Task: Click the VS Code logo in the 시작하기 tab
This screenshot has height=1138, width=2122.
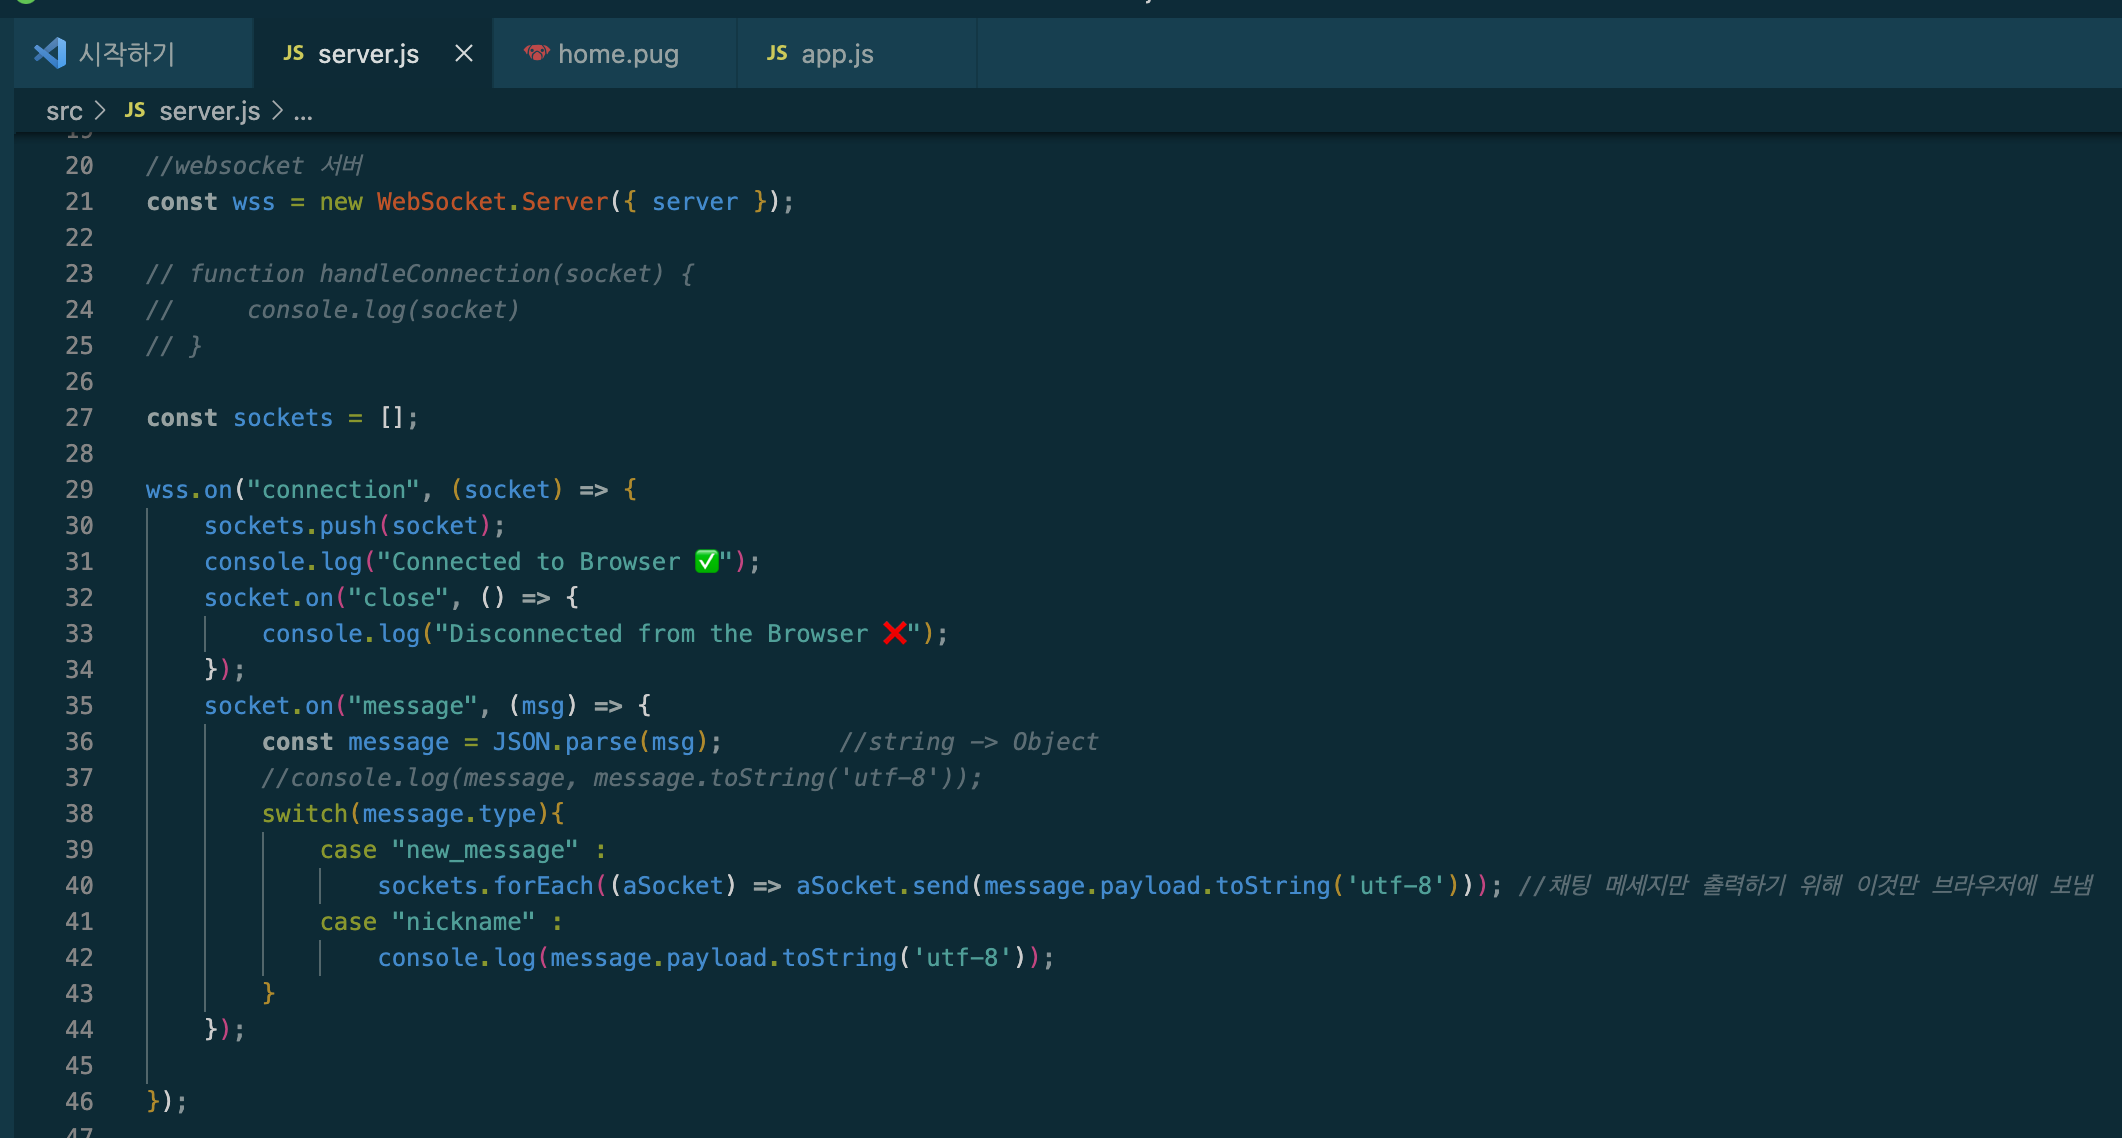Action: [x=50, y=53]
